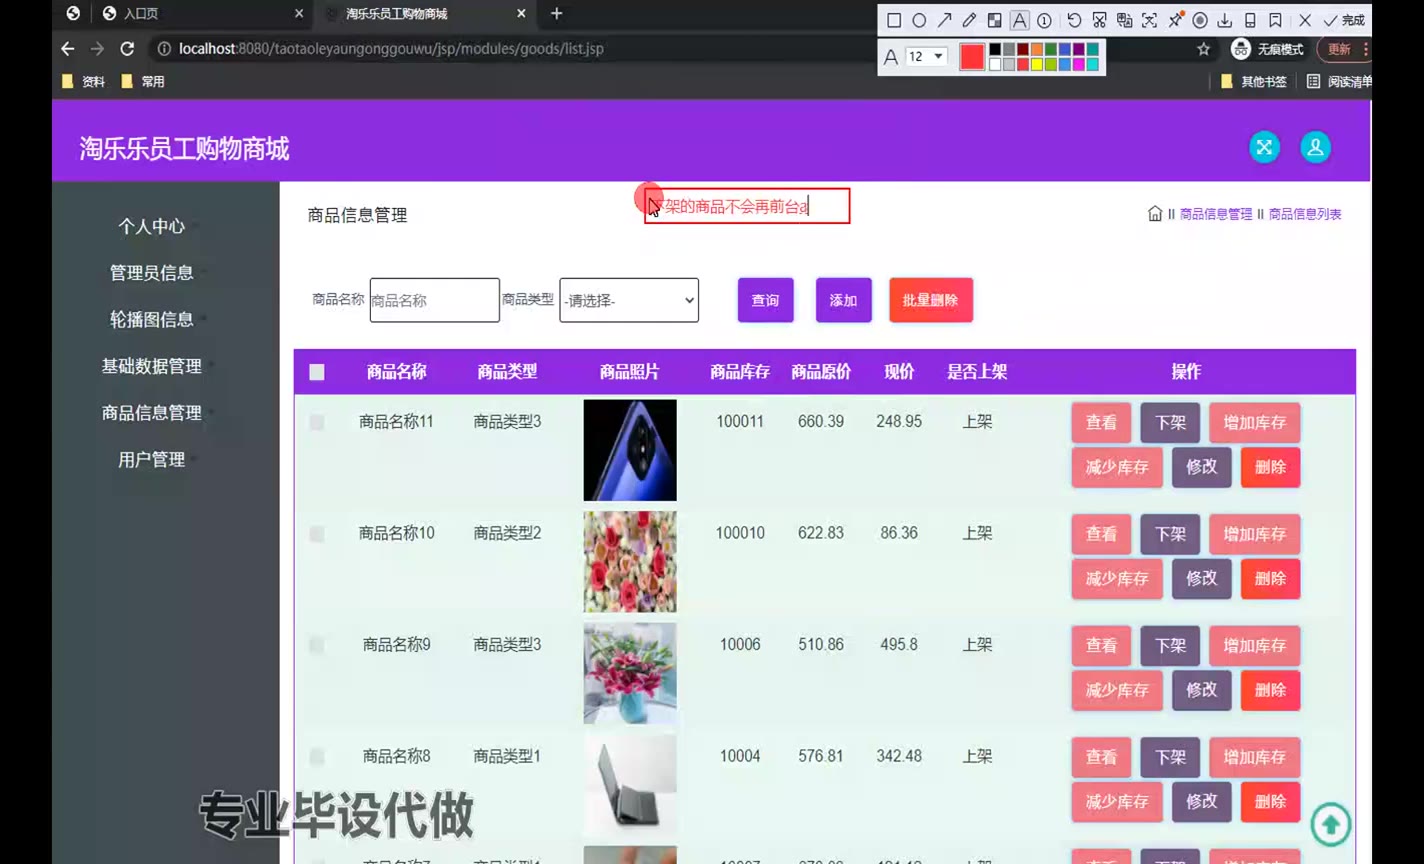Viewport: 1424px width, 864px height.
Task: Select the rectangle annotation tool
Action: click(894, 20)
